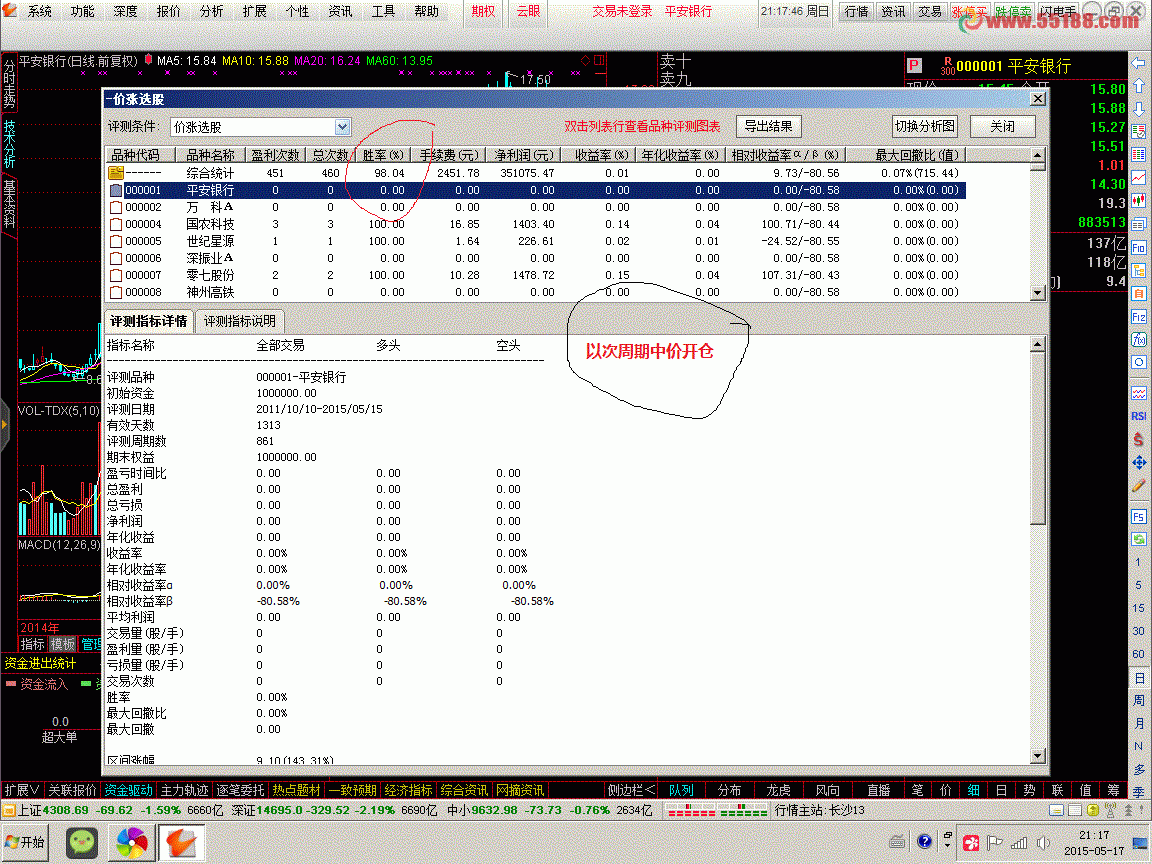This screenshot has width=1152, height=864.
Task: Open the green chat app in taskbar
Action: (x=82, y=843)
